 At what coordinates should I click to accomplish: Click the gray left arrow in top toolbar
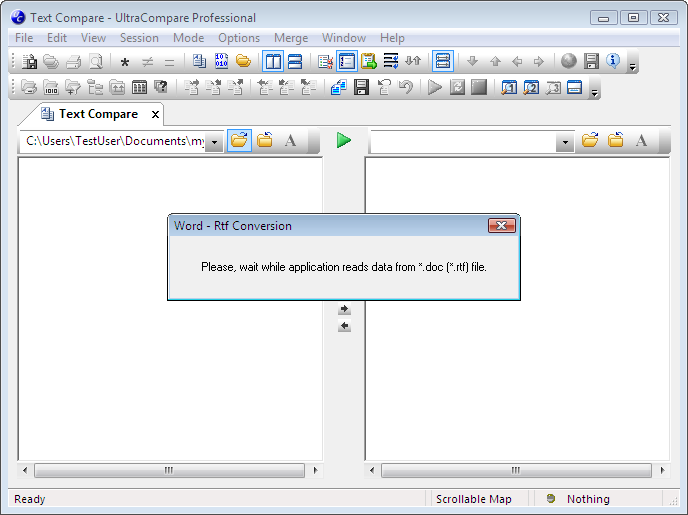point(517,61)
